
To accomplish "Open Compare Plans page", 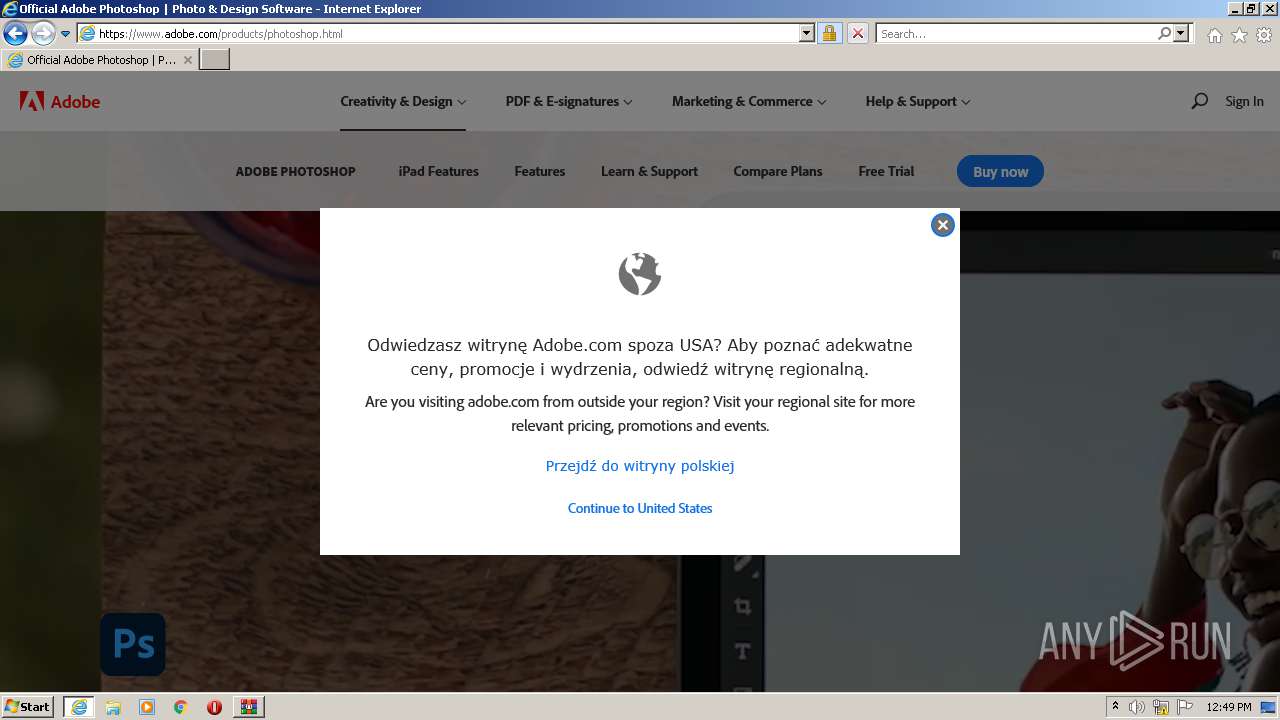I will tap(777, 171).
